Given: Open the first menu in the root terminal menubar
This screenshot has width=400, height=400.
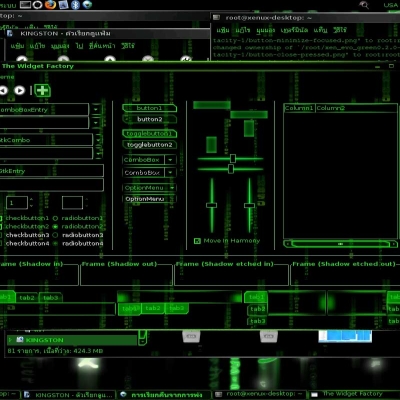Looking at the screenshot, I should click(x=223, y=30).
